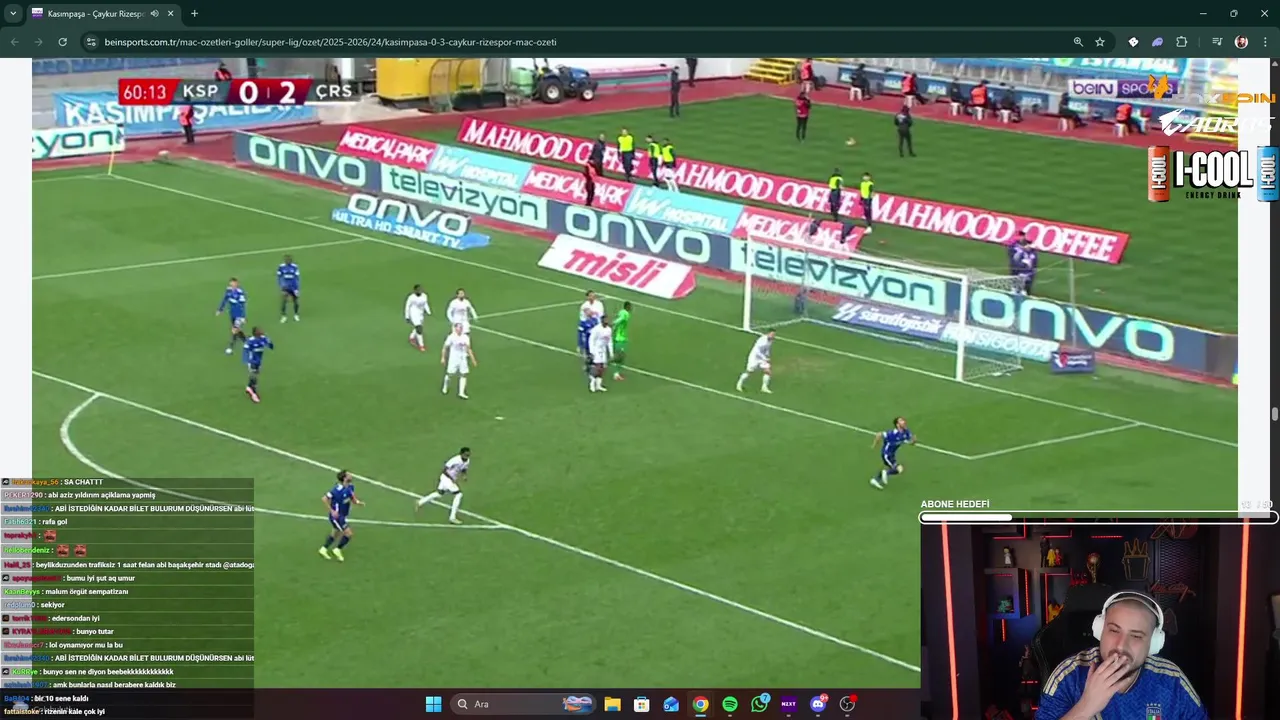Click chat message 'bunyo tutar'

point(95,632)
